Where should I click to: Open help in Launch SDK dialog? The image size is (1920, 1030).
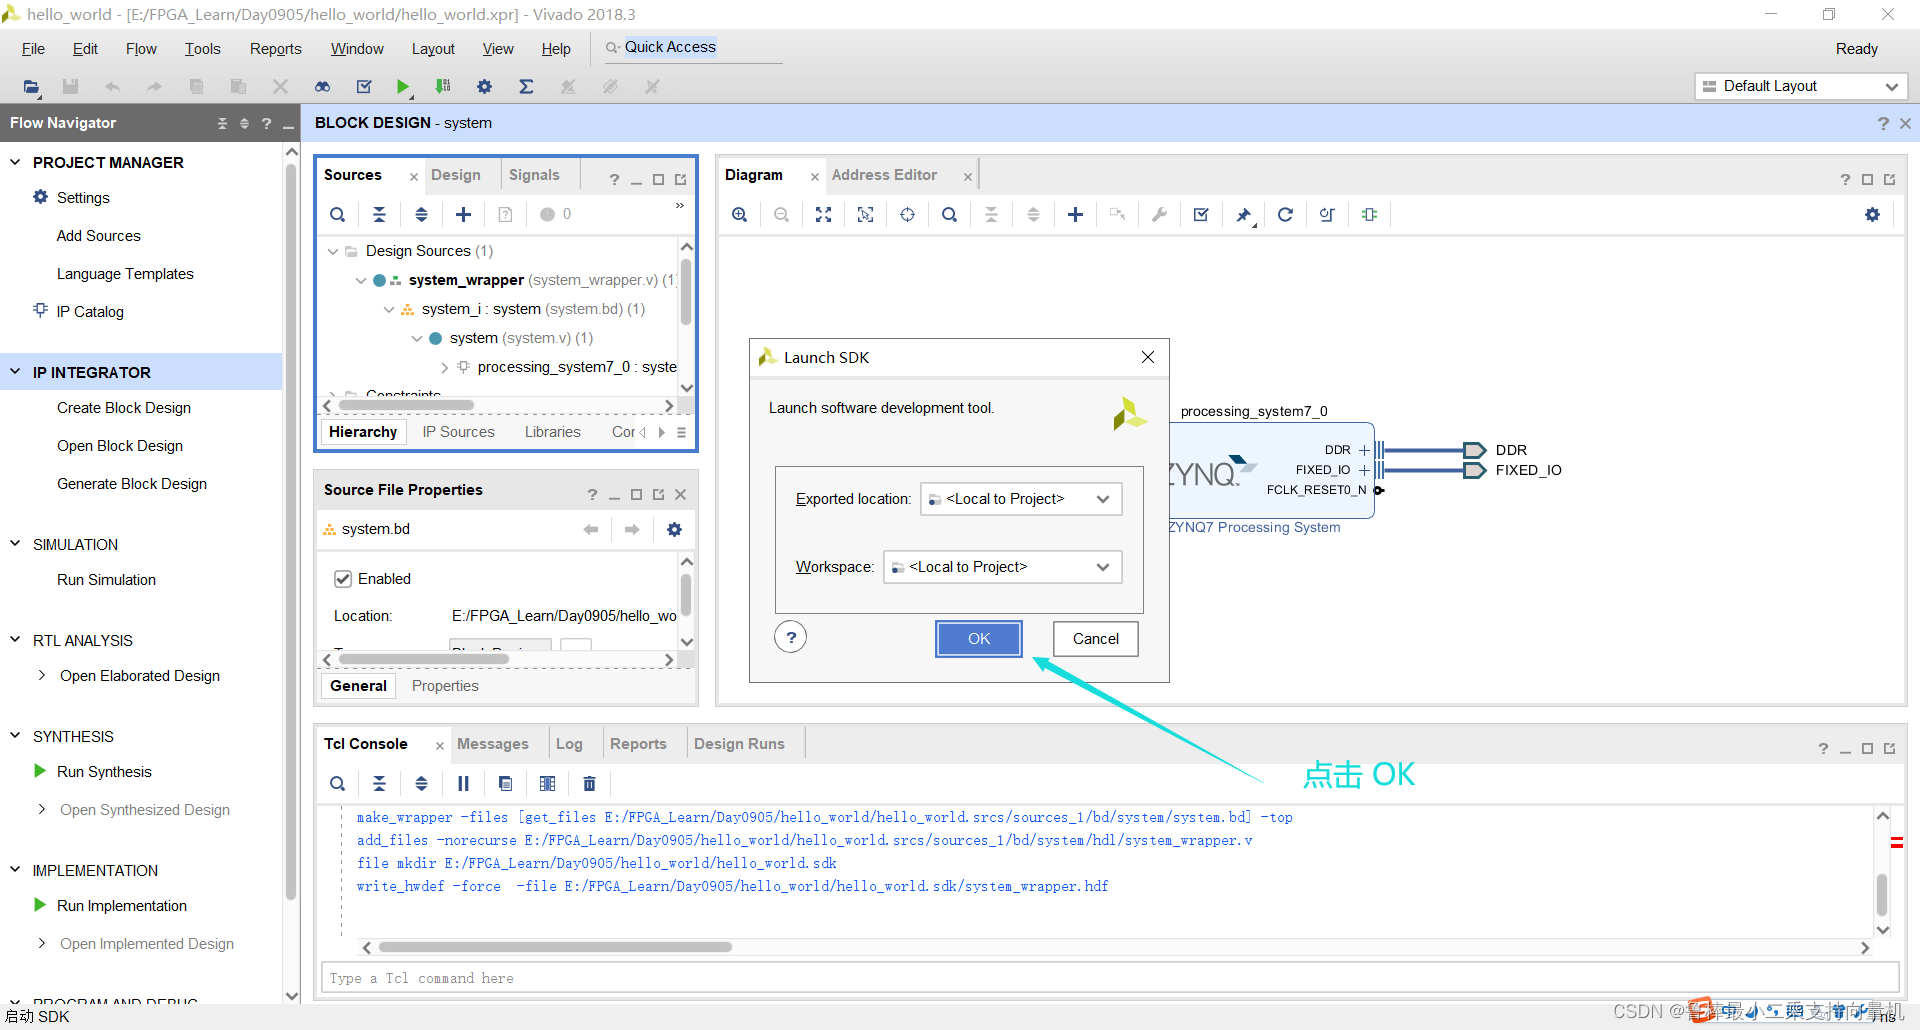(x=791, y=637)
